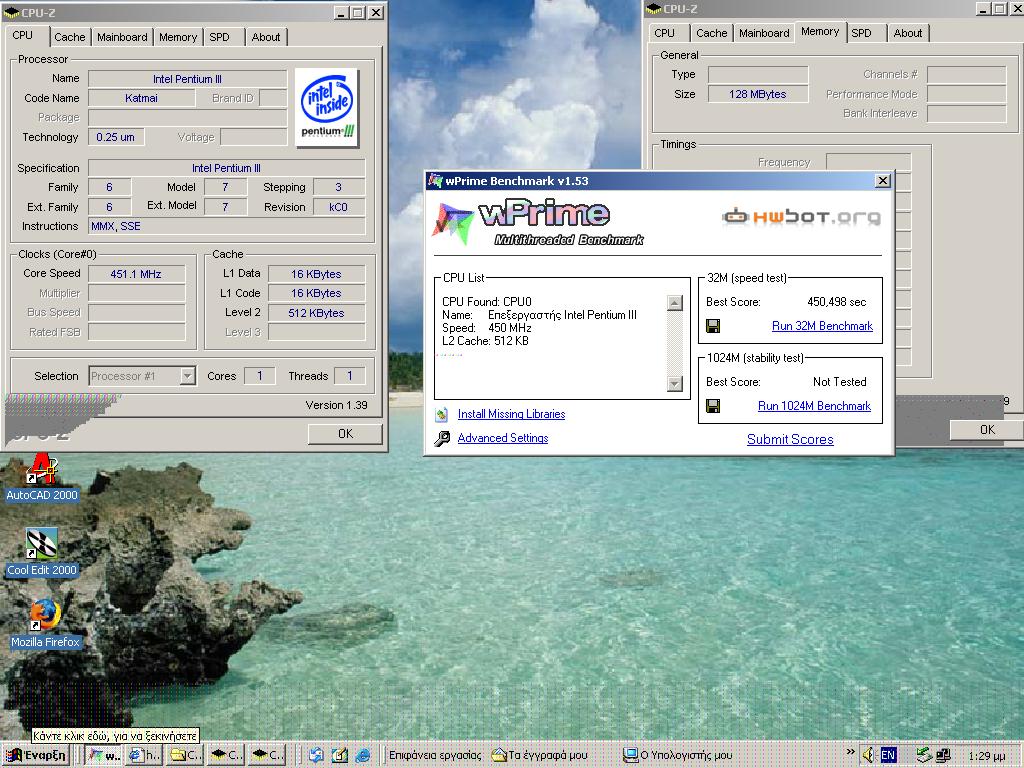Image resolution: width=1024 pixels, height=768 pixels.
Task: Click the first quick launch icon on taskbar
Action: (x=316, y=755)
